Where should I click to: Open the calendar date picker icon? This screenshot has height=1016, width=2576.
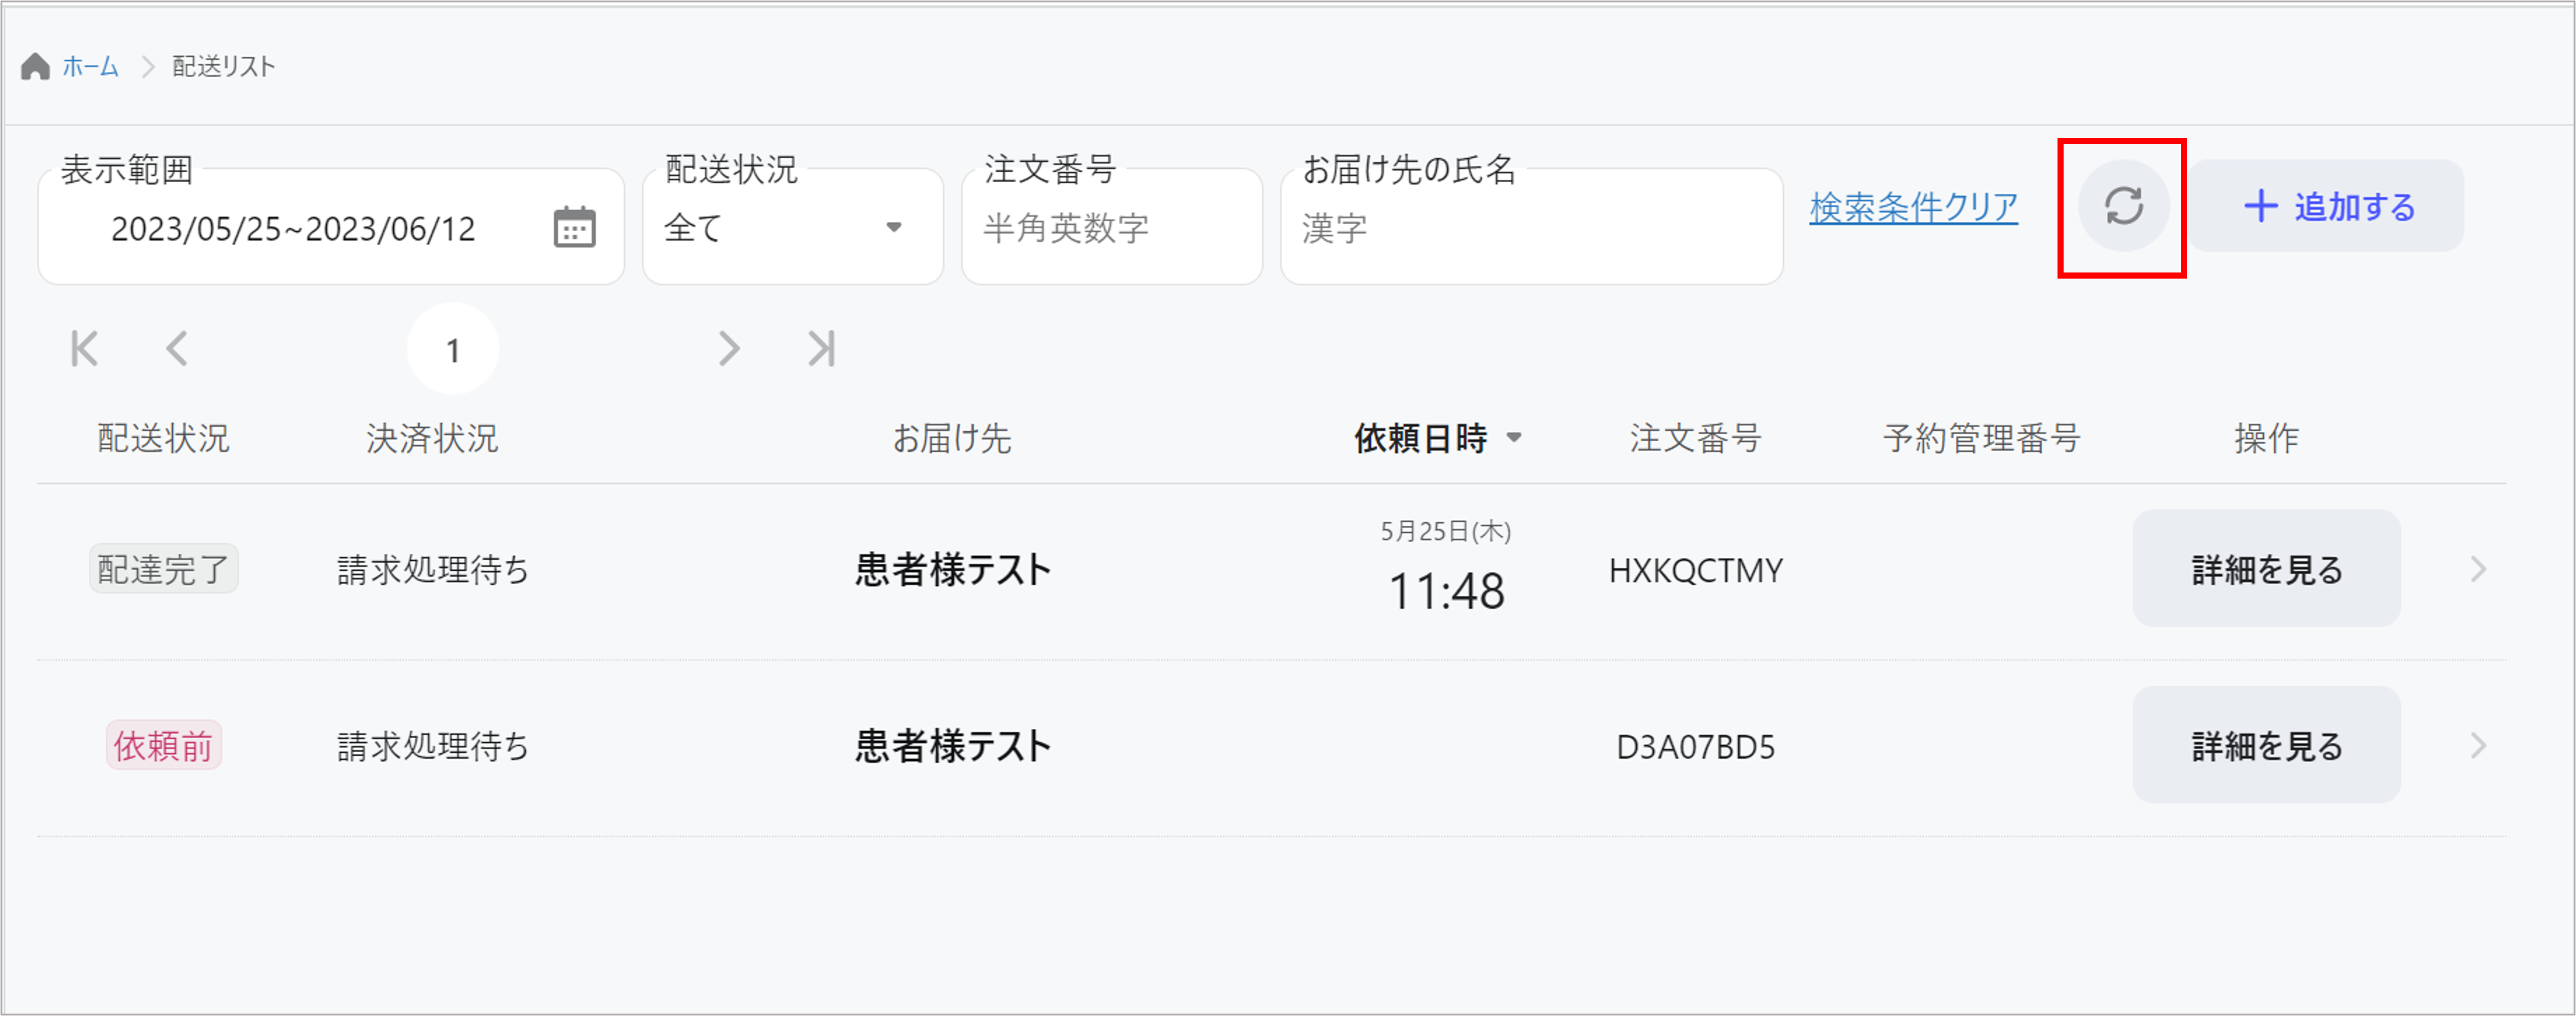(574, 227)
